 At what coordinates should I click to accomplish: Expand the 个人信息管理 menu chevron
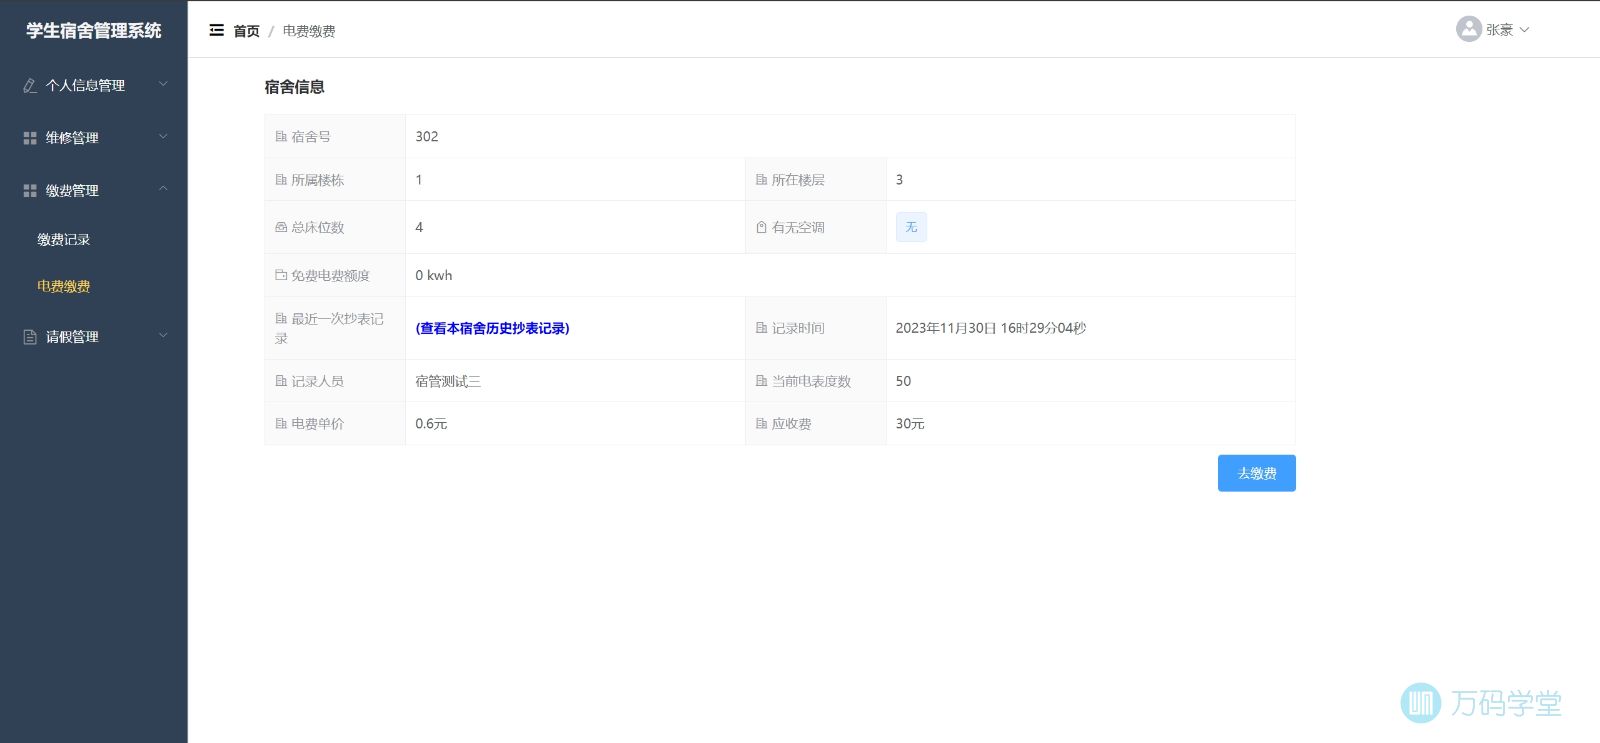[x=163, y=85]
